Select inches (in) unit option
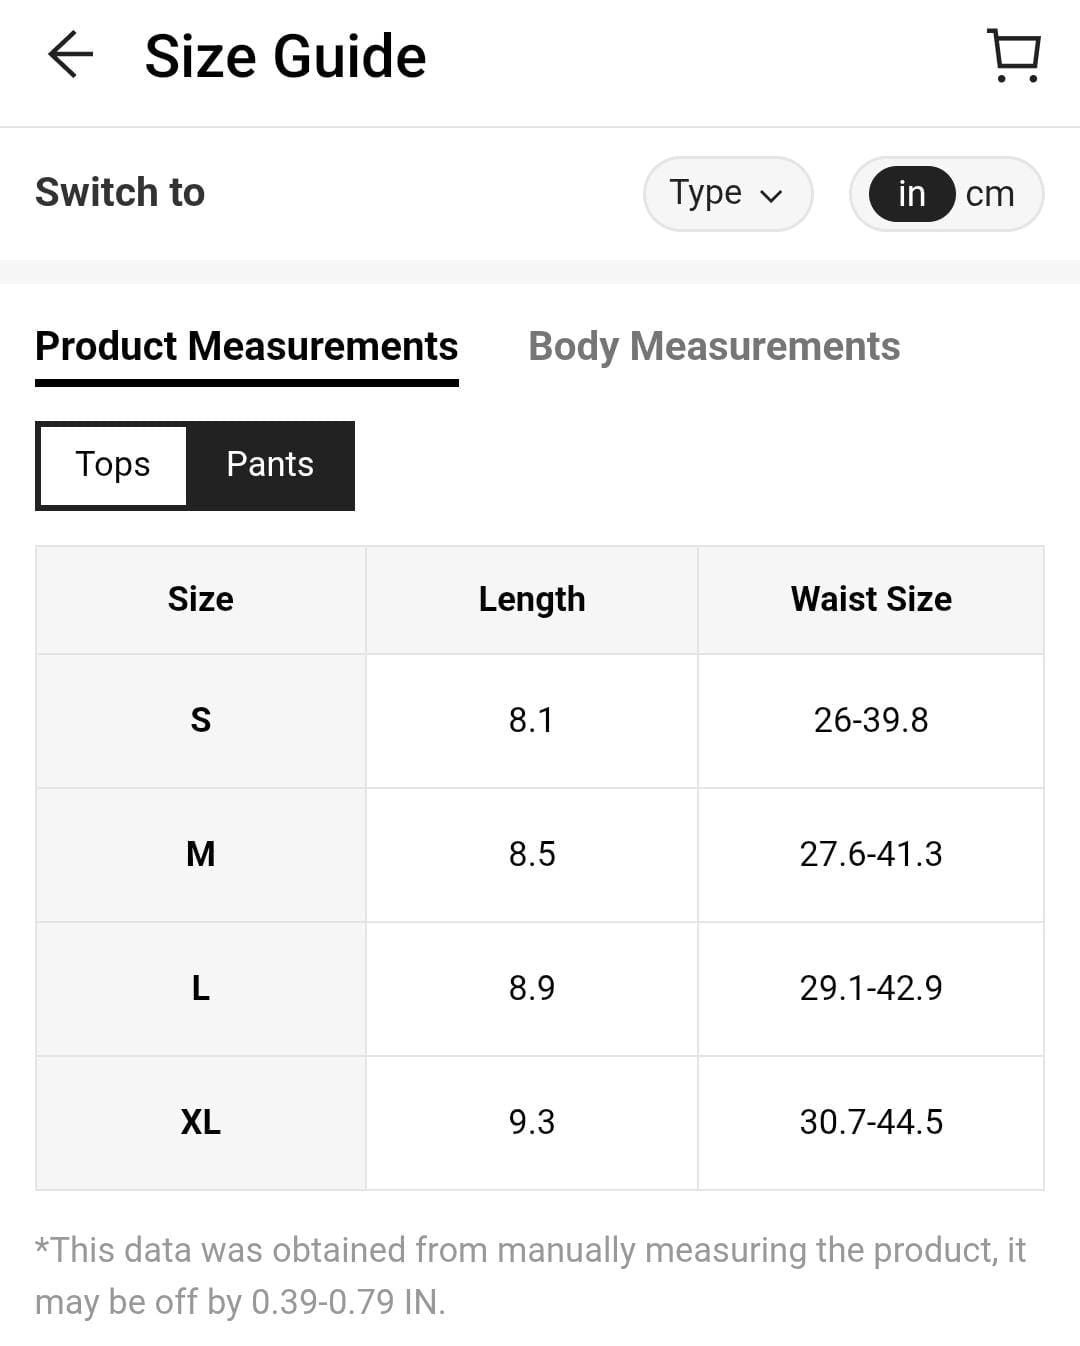This screenshot has height=1346, width=1080. [x=911, y=194]
